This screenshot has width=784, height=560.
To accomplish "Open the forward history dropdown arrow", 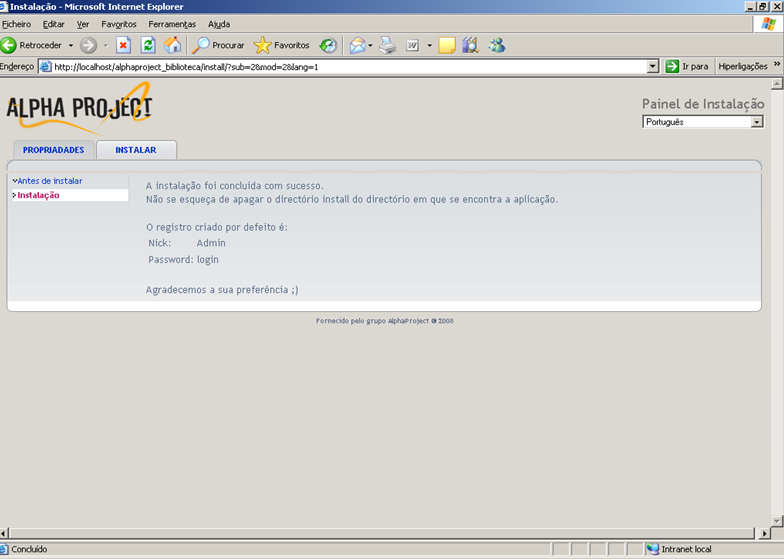I will tap(106, 46).
